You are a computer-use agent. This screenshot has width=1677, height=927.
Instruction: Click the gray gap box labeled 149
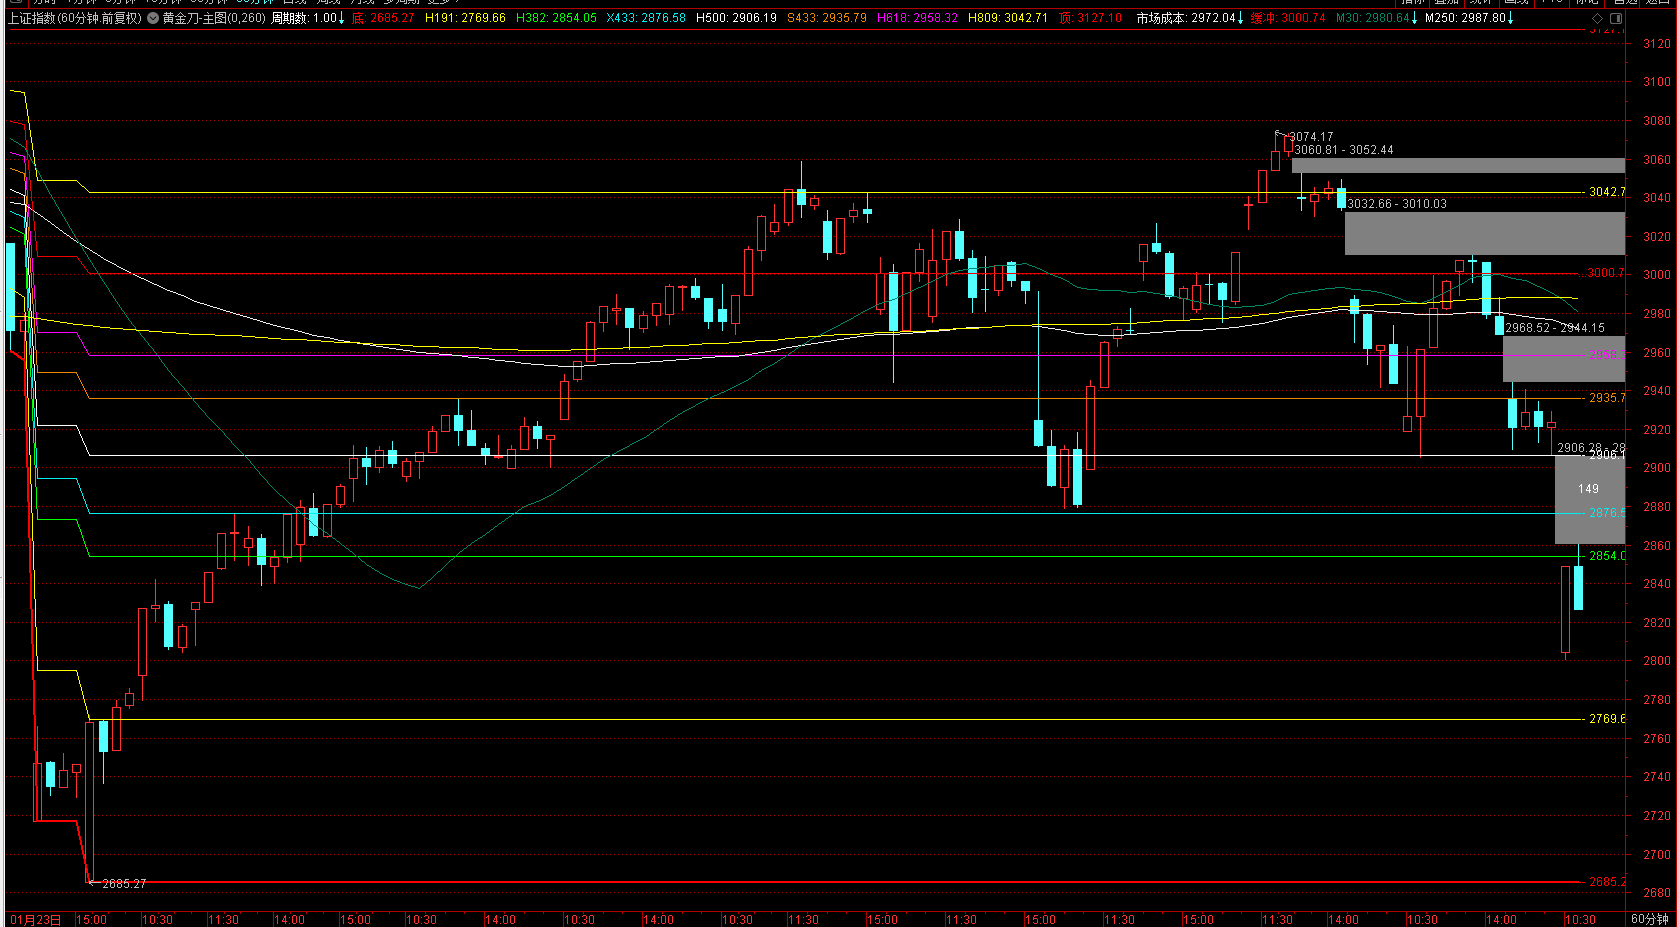click(x=1590, y=499)
